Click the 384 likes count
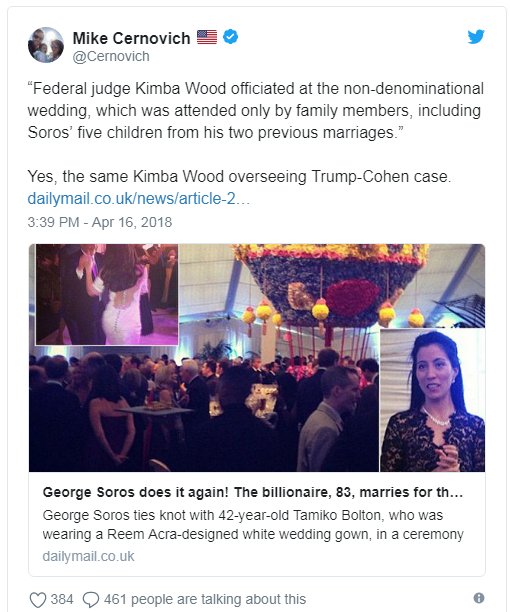This screenshot has height=612, width=510. click(62, 599)
